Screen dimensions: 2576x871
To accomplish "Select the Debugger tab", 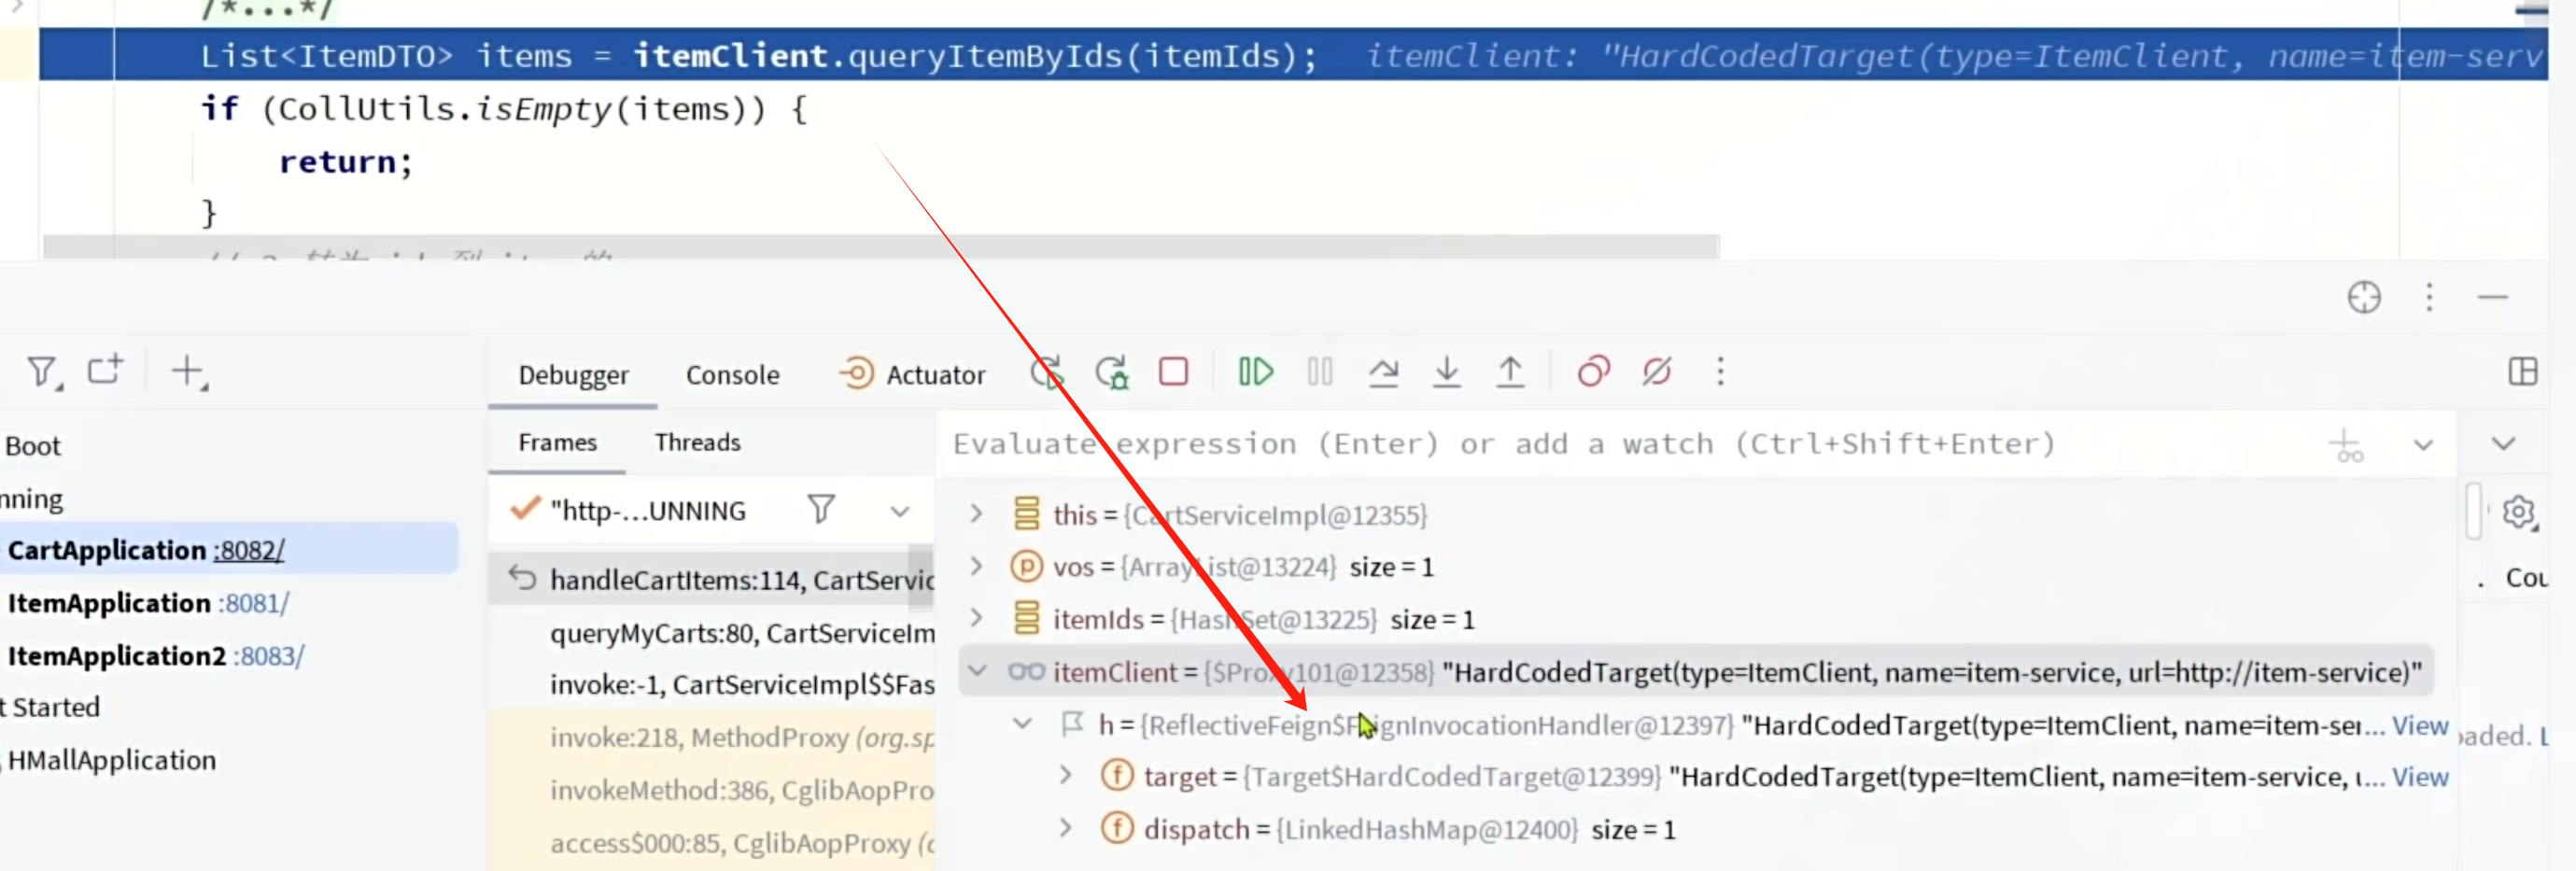I will point(573,375).
